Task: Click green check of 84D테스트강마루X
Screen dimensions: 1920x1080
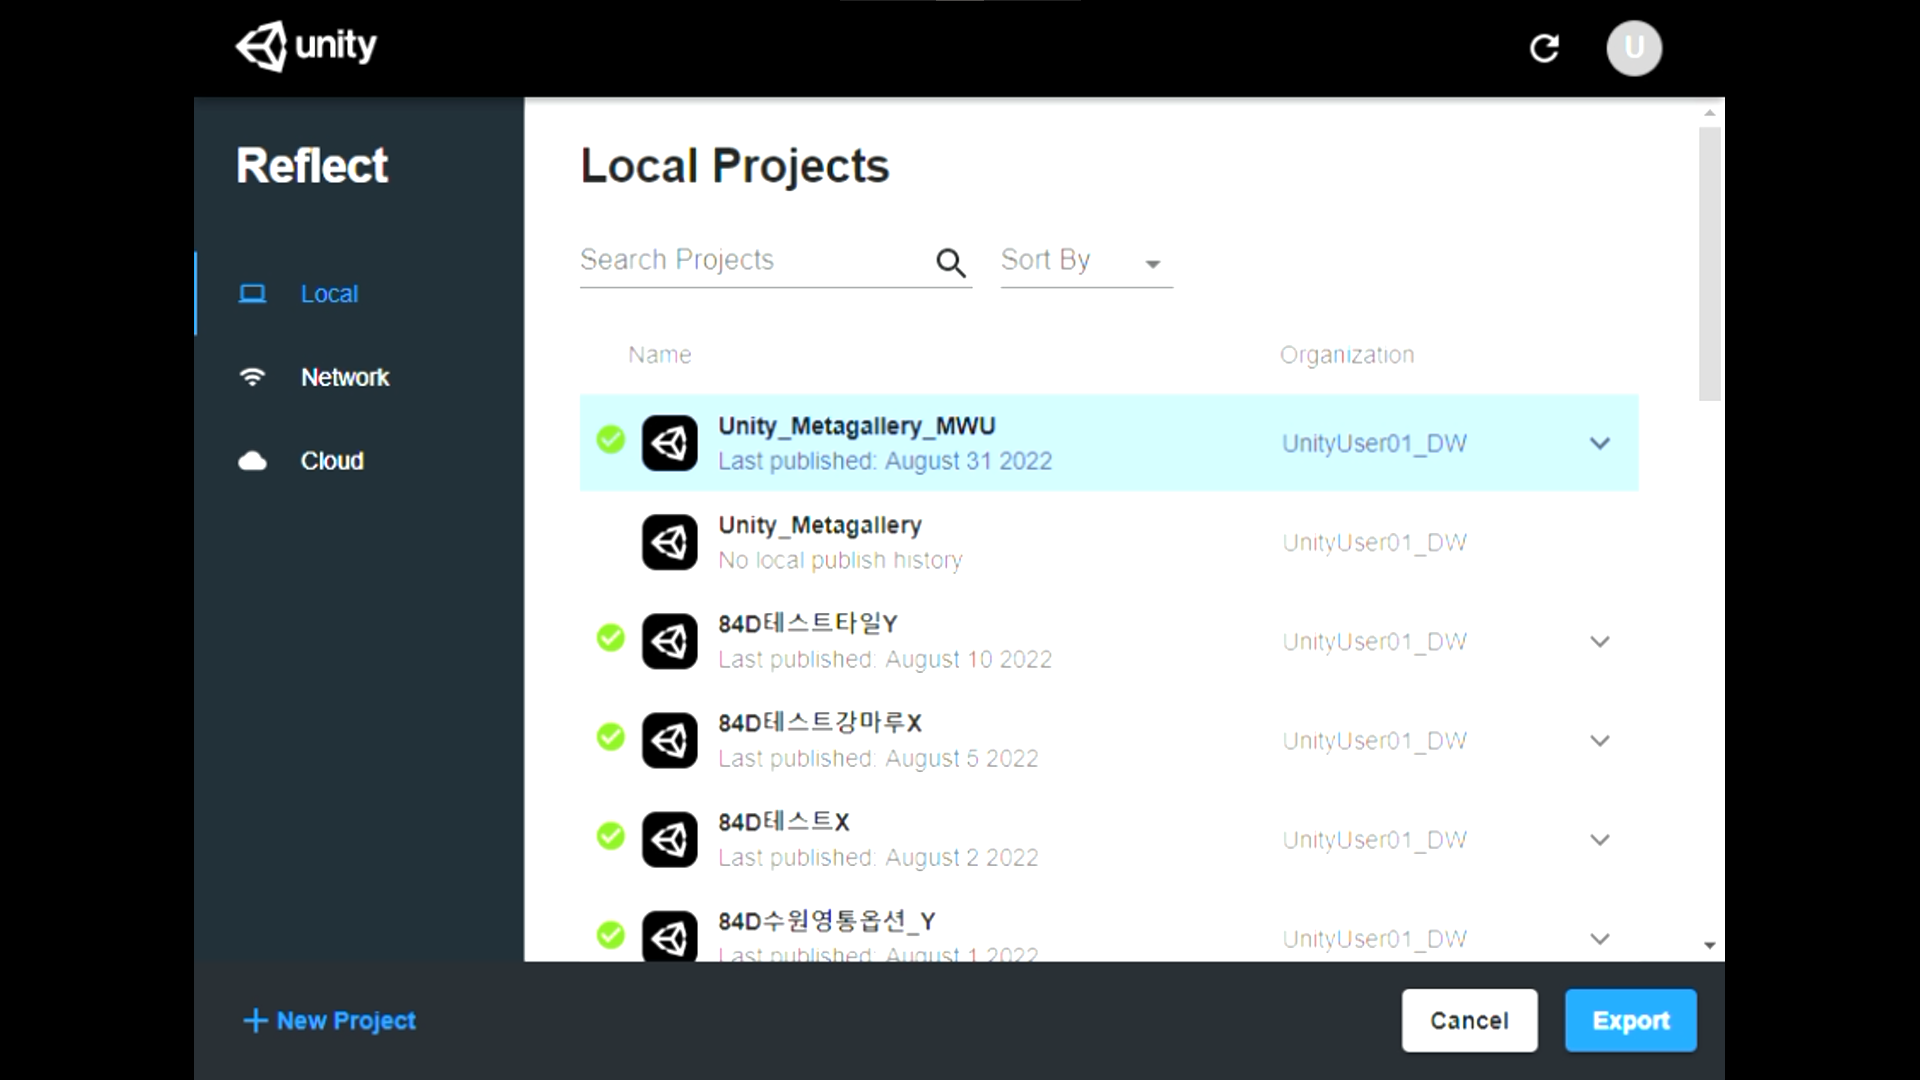Action: click(610, 737)
